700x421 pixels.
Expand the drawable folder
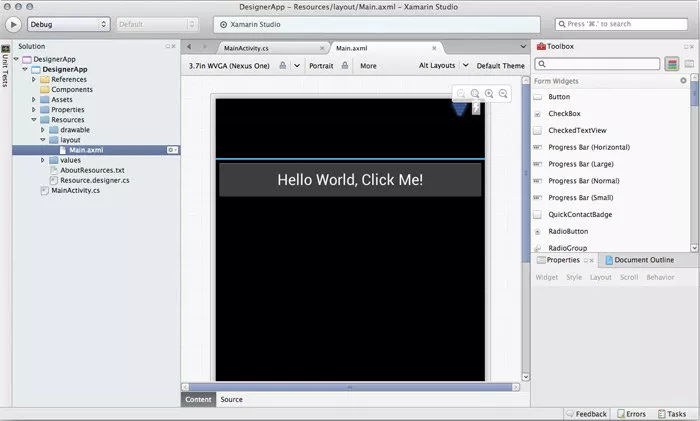(x=43, y=130)
